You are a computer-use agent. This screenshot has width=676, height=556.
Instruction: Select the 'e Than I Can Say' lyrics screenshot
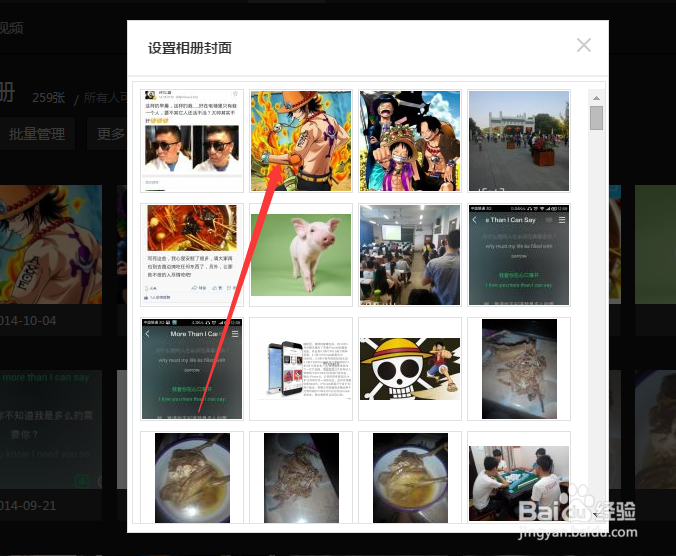pyautogui.click(x=519, y=255)
